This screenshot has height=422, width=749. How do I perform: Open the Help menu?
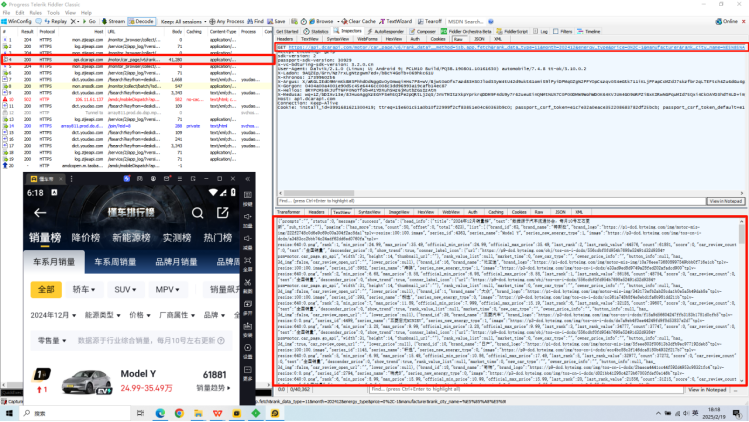click(86, 13)
